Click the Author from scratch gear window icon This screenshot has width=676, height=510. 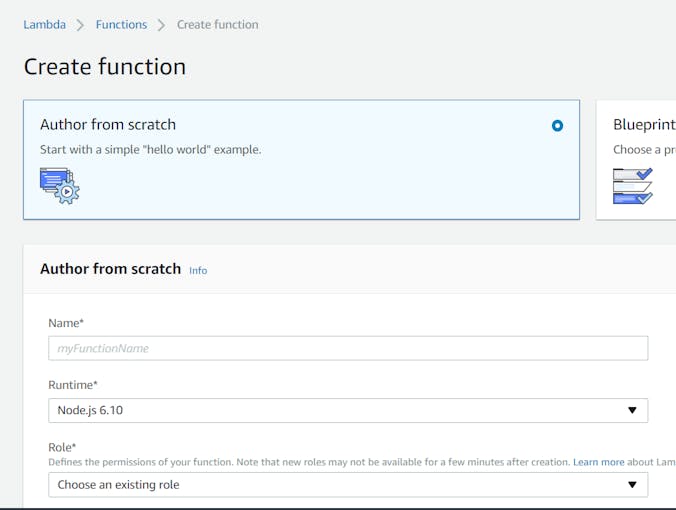(x=59, y=186)
